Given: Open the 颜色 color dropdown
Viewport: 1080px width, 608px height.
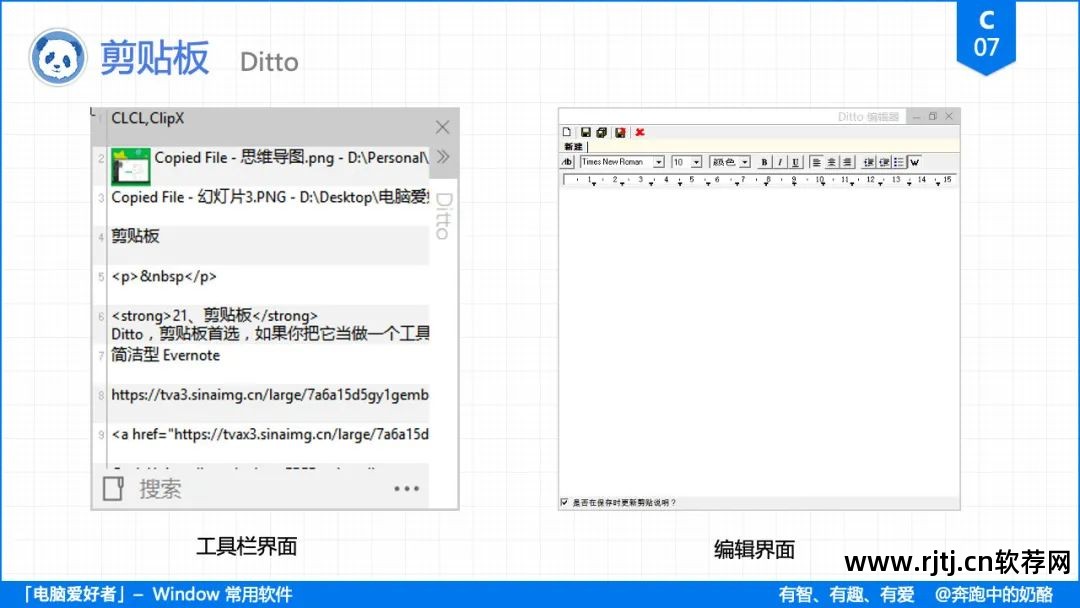Looking at the screenshot, I should pyautogui.click(x=731, y=161).
